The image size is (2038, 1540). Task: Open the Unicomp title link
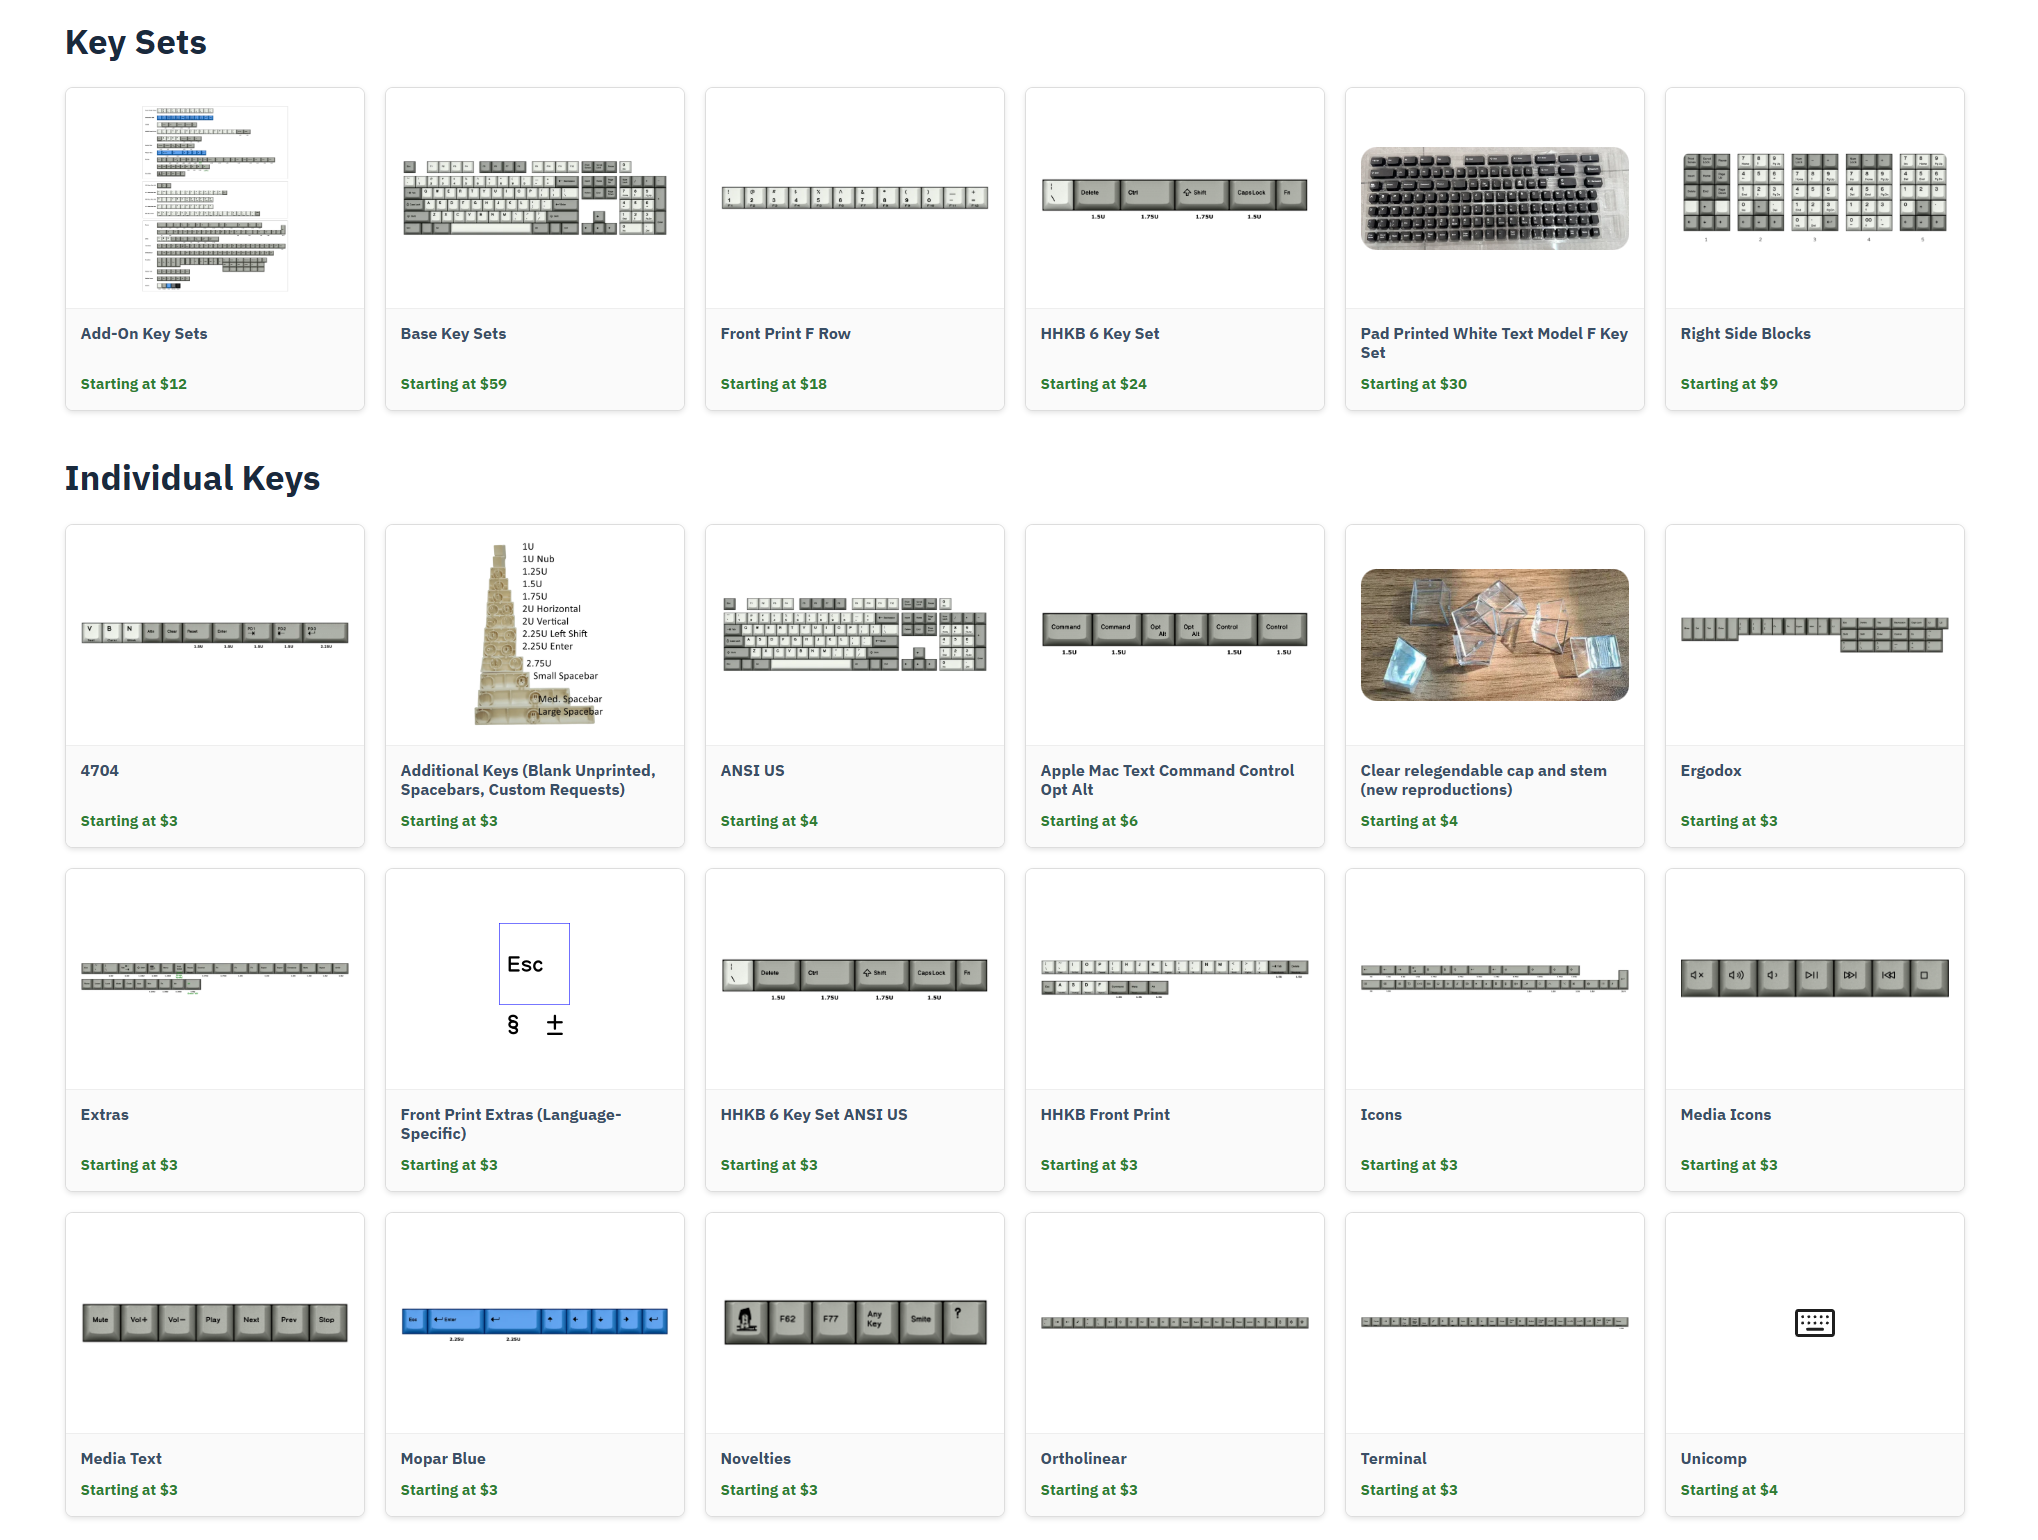point(1714,1459)
